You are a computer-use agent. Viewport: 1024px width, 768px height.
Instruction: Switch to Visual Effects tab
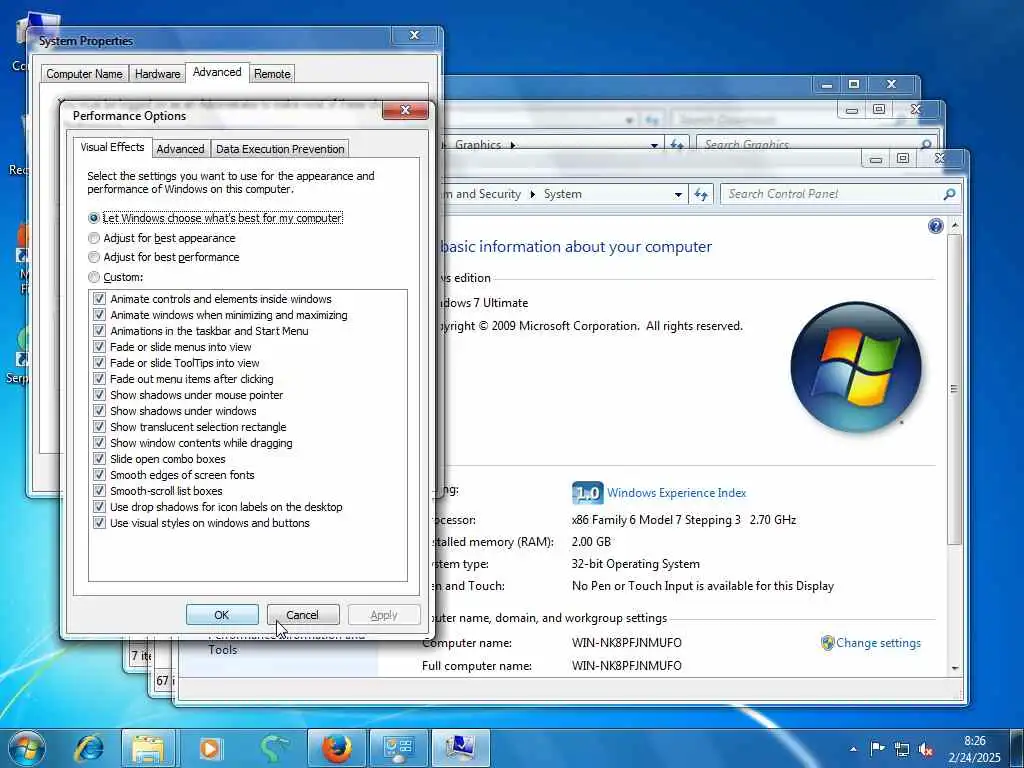[x=112, y=148]
